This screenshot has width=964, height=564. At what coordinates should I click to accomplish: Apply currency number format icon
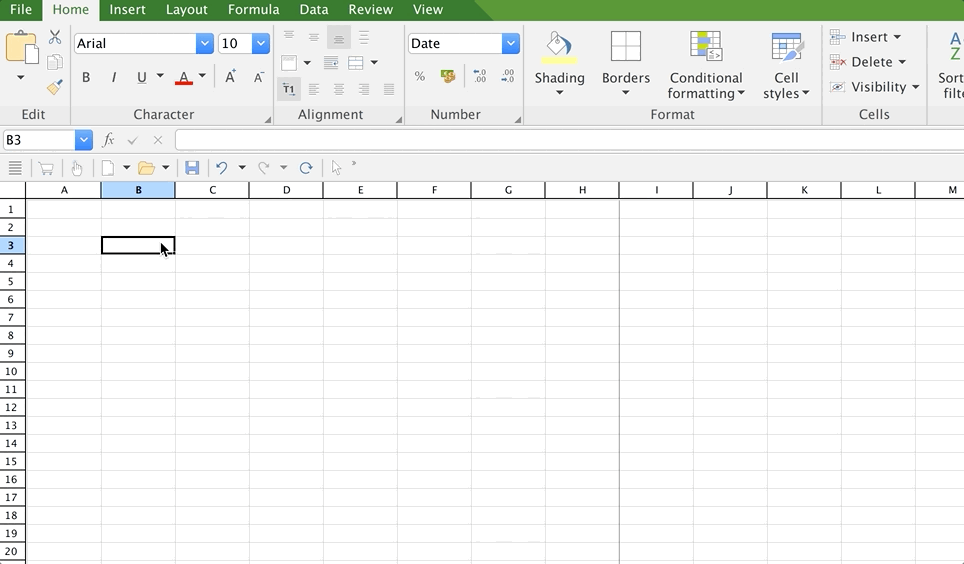pos(447,77)
